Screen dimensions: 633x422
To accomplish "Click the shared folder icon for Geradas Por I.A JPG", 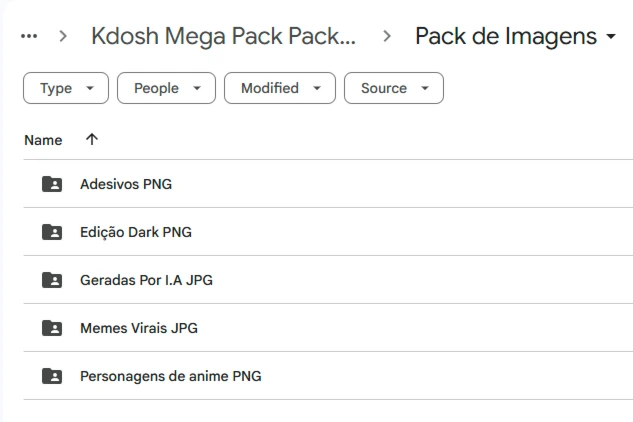I will coord(52,280).
